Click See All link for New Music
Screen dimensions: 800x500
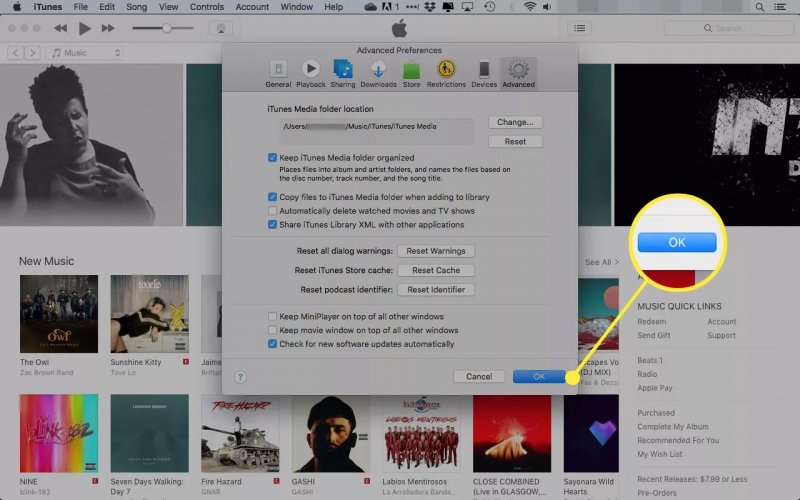[602, 262]
